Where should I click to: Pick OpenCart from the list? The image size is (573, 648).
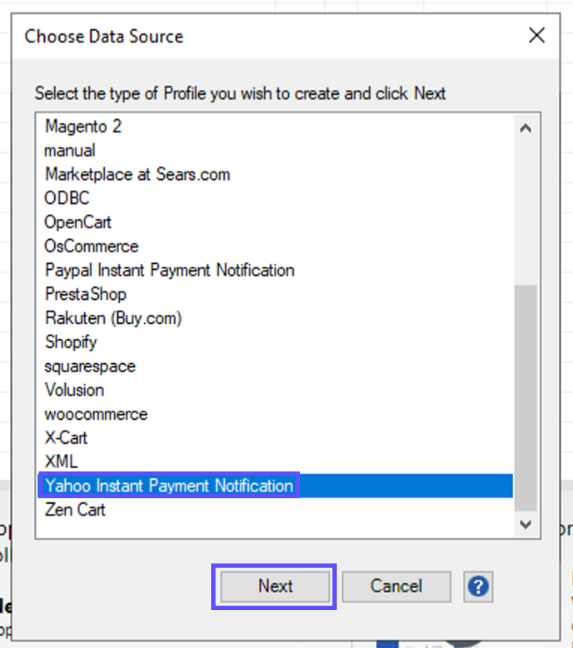click(x=78, y=222)
